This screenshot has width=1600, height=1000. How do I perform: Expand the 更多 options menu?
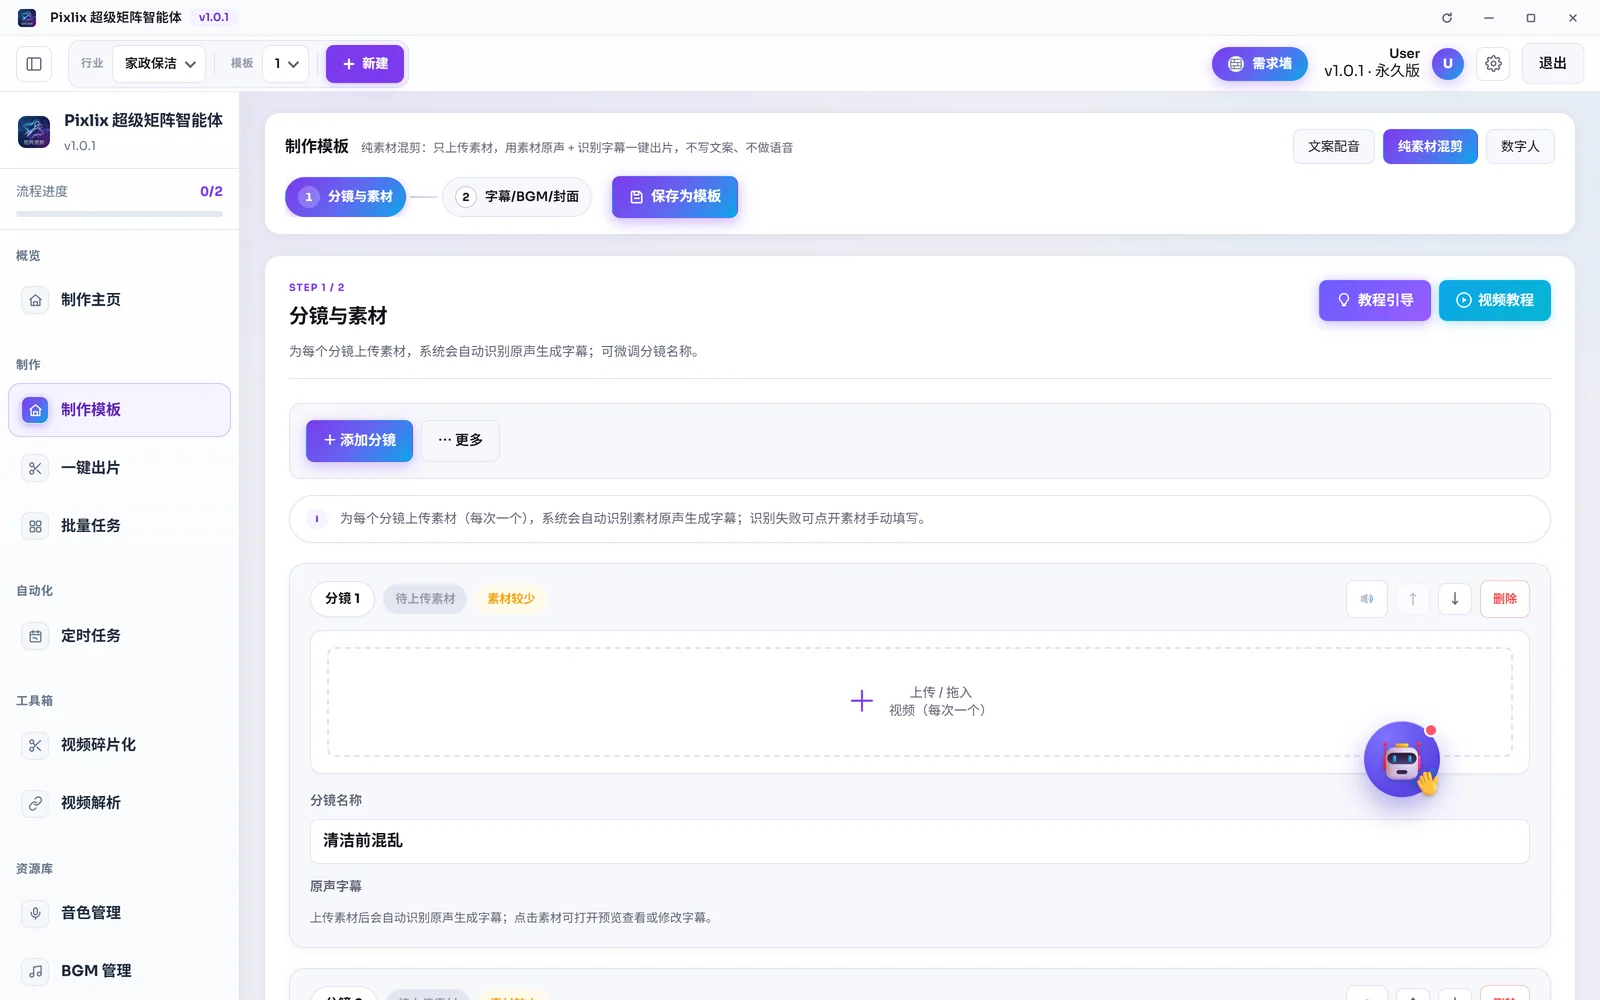tap(460, 441)
